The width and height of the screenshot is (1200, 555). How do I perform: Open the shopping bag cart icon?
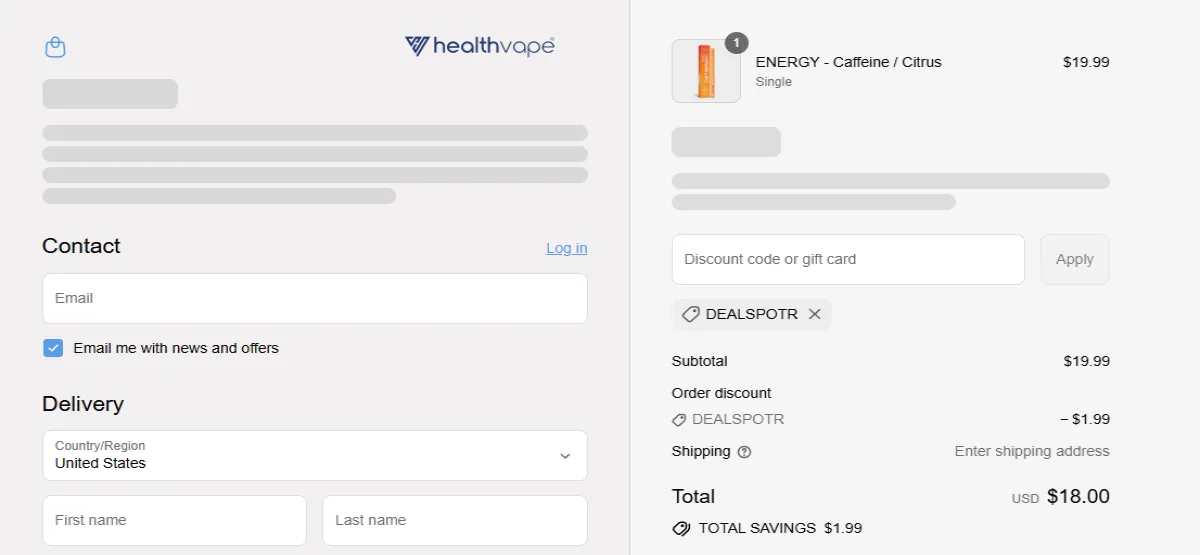[55, 47]
